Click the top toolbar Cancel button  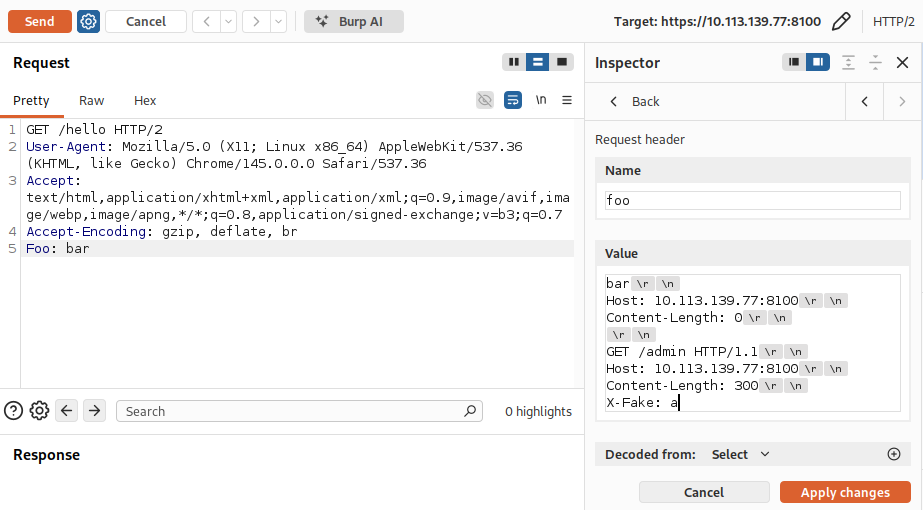coord(146,22)
